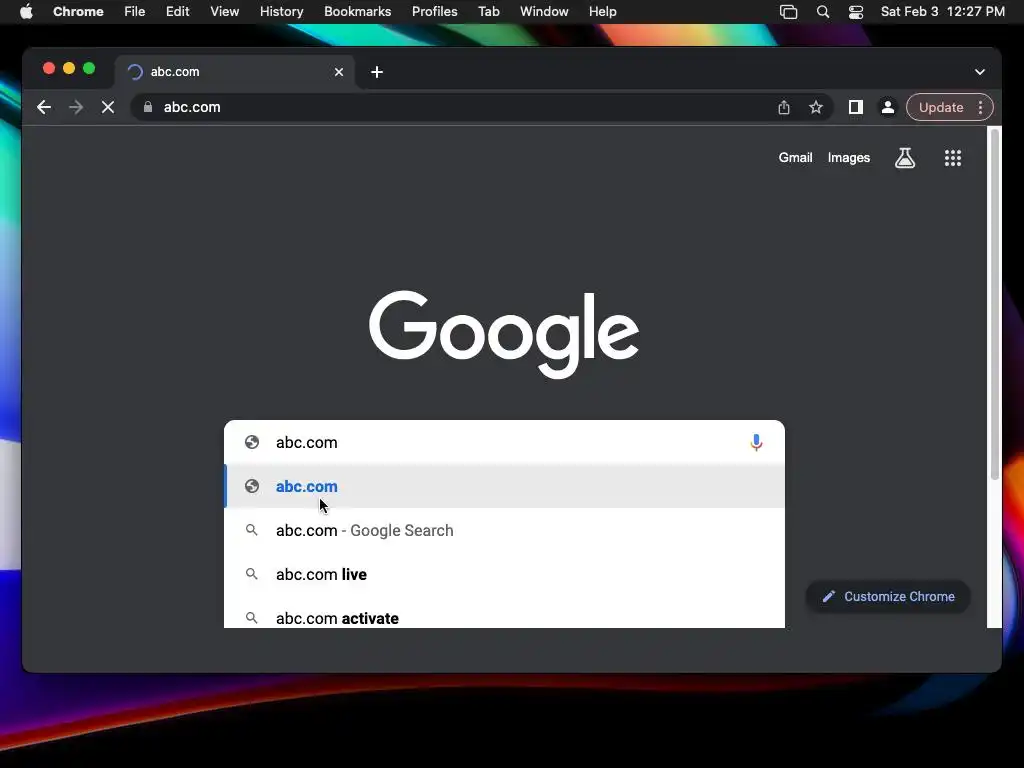
Task: Open the Google apps grid
Action: 953,157
